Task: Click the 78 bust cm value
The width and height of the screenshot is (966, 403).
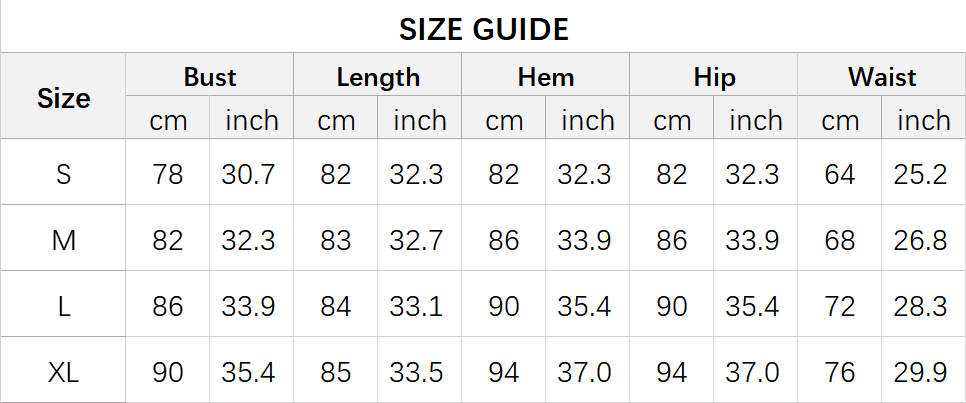Action: (168, 174)
